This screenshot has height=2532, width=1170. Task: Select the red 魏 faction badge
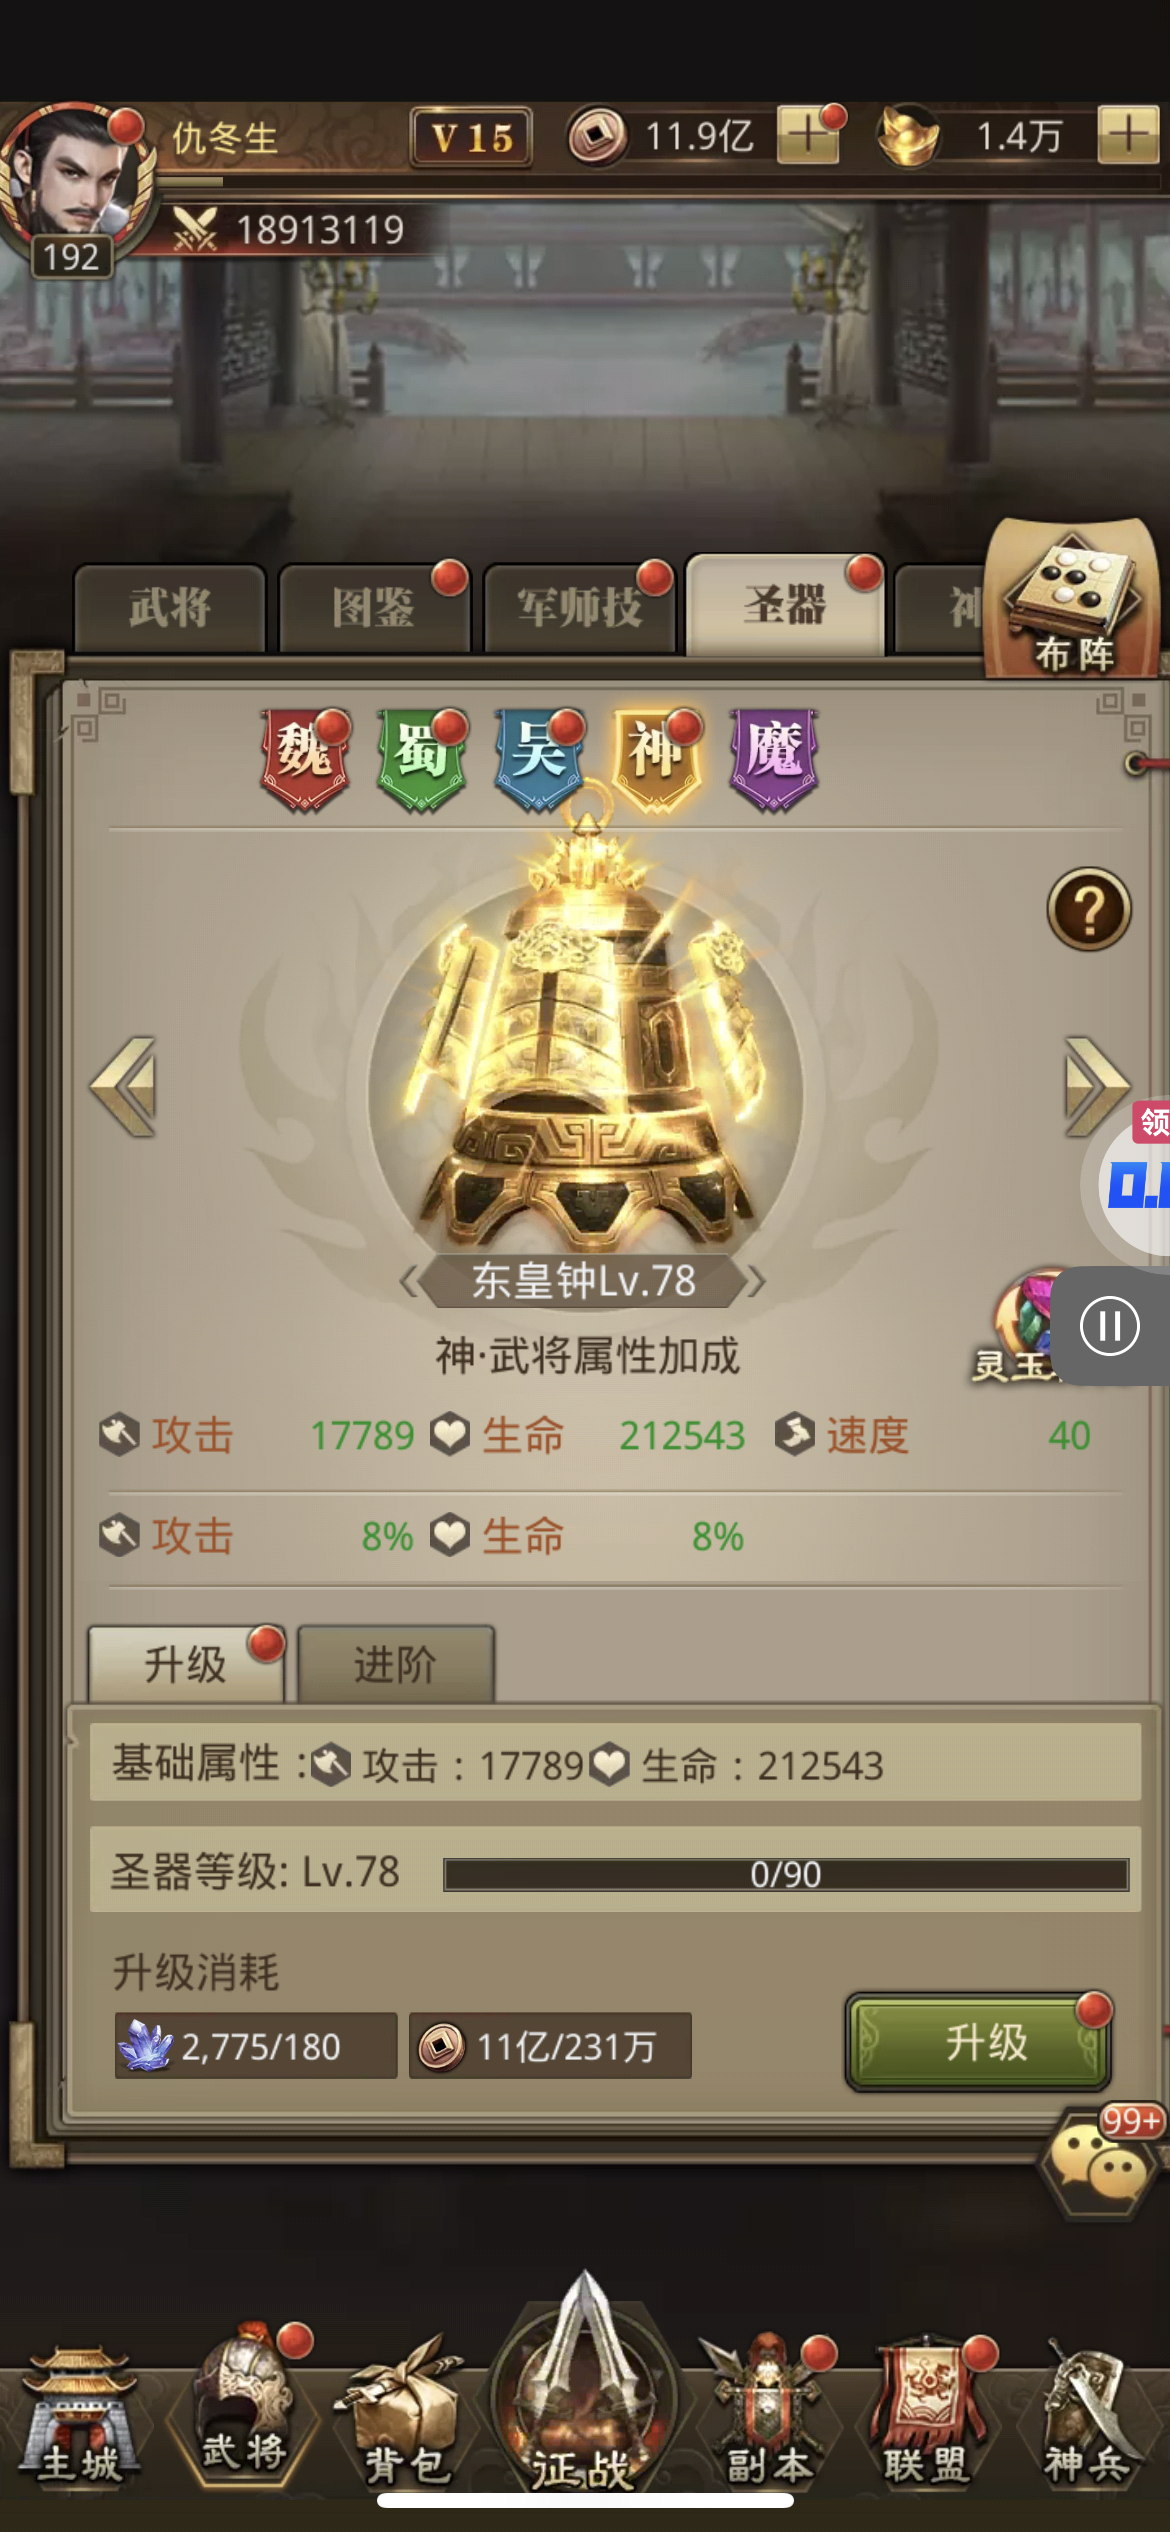point(305,759)
